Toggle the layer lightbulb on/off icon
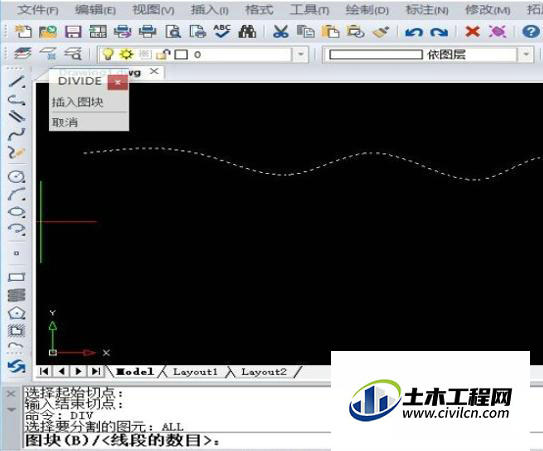Image resolution: width=543 pixels, height=451 pixels. pos(108,54)
